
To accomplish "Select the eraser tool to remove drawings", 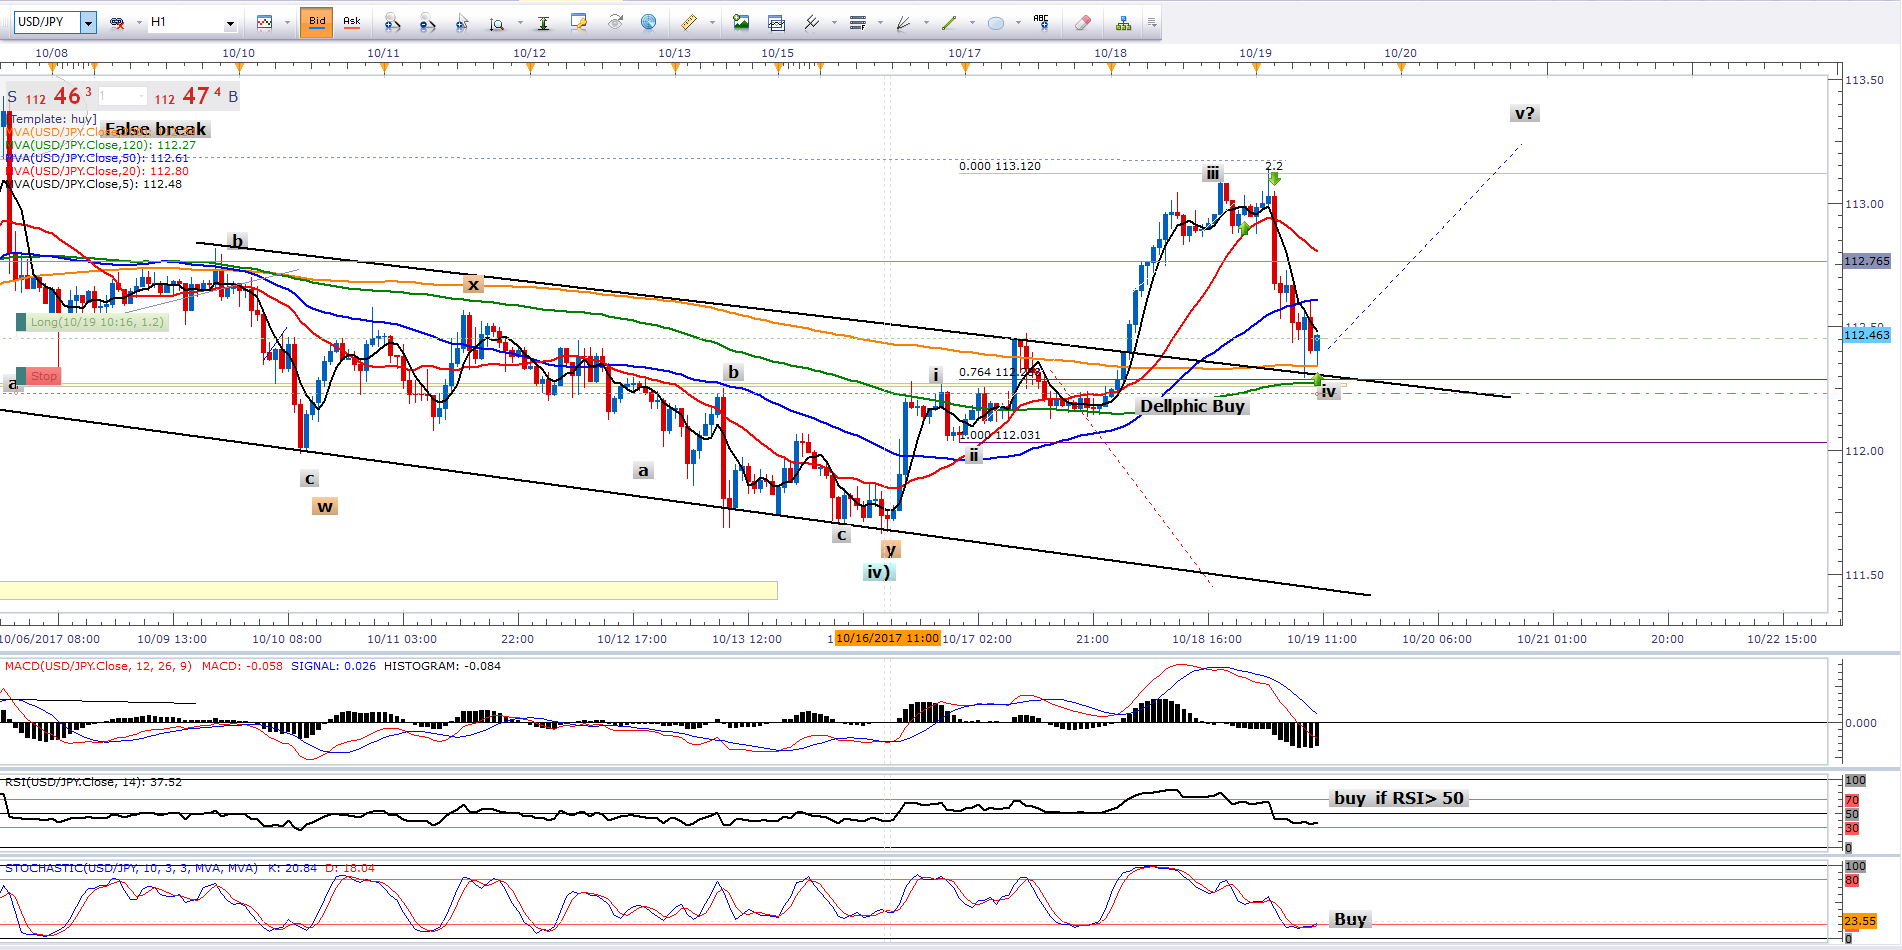I will tap(1082, 22).
